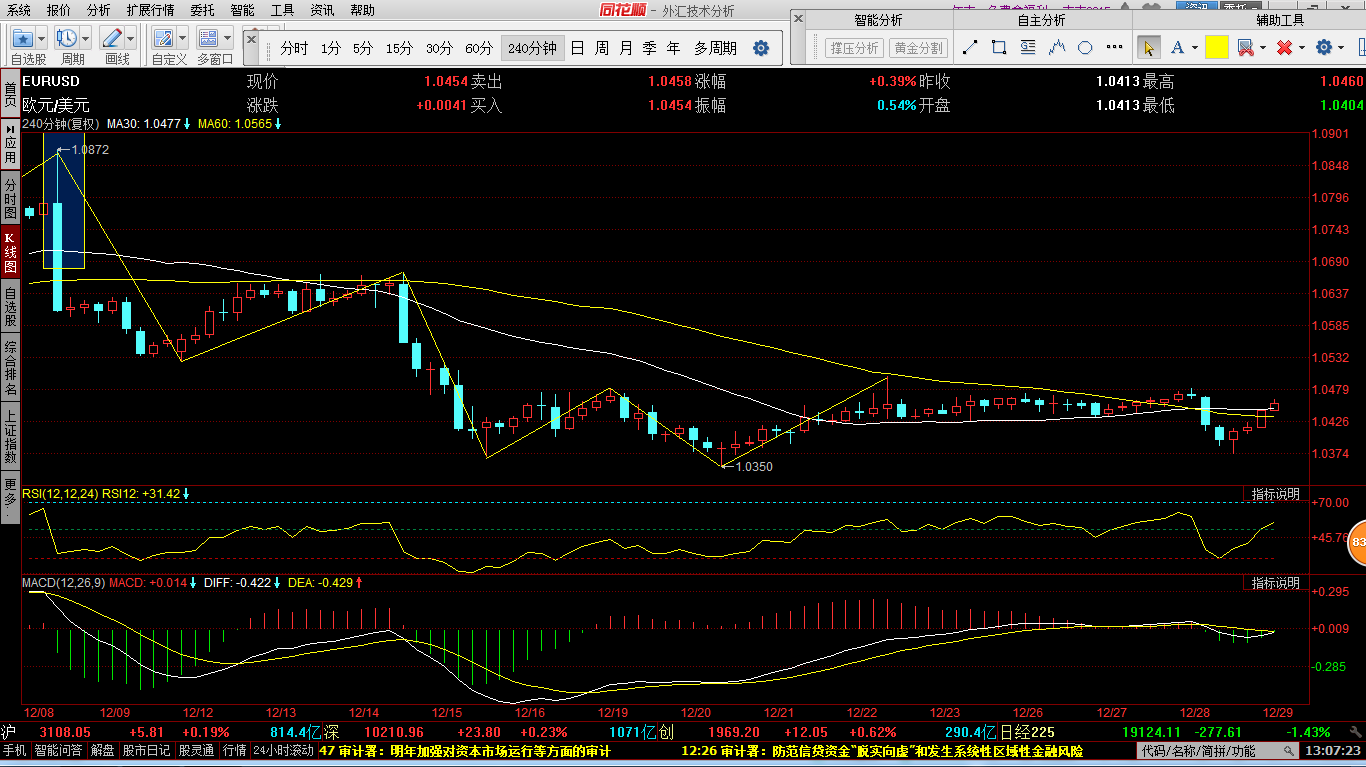Expand the scissors tool dropdown arrow
This screenshot has height=767, width=1366.
tap(1263, 48)
